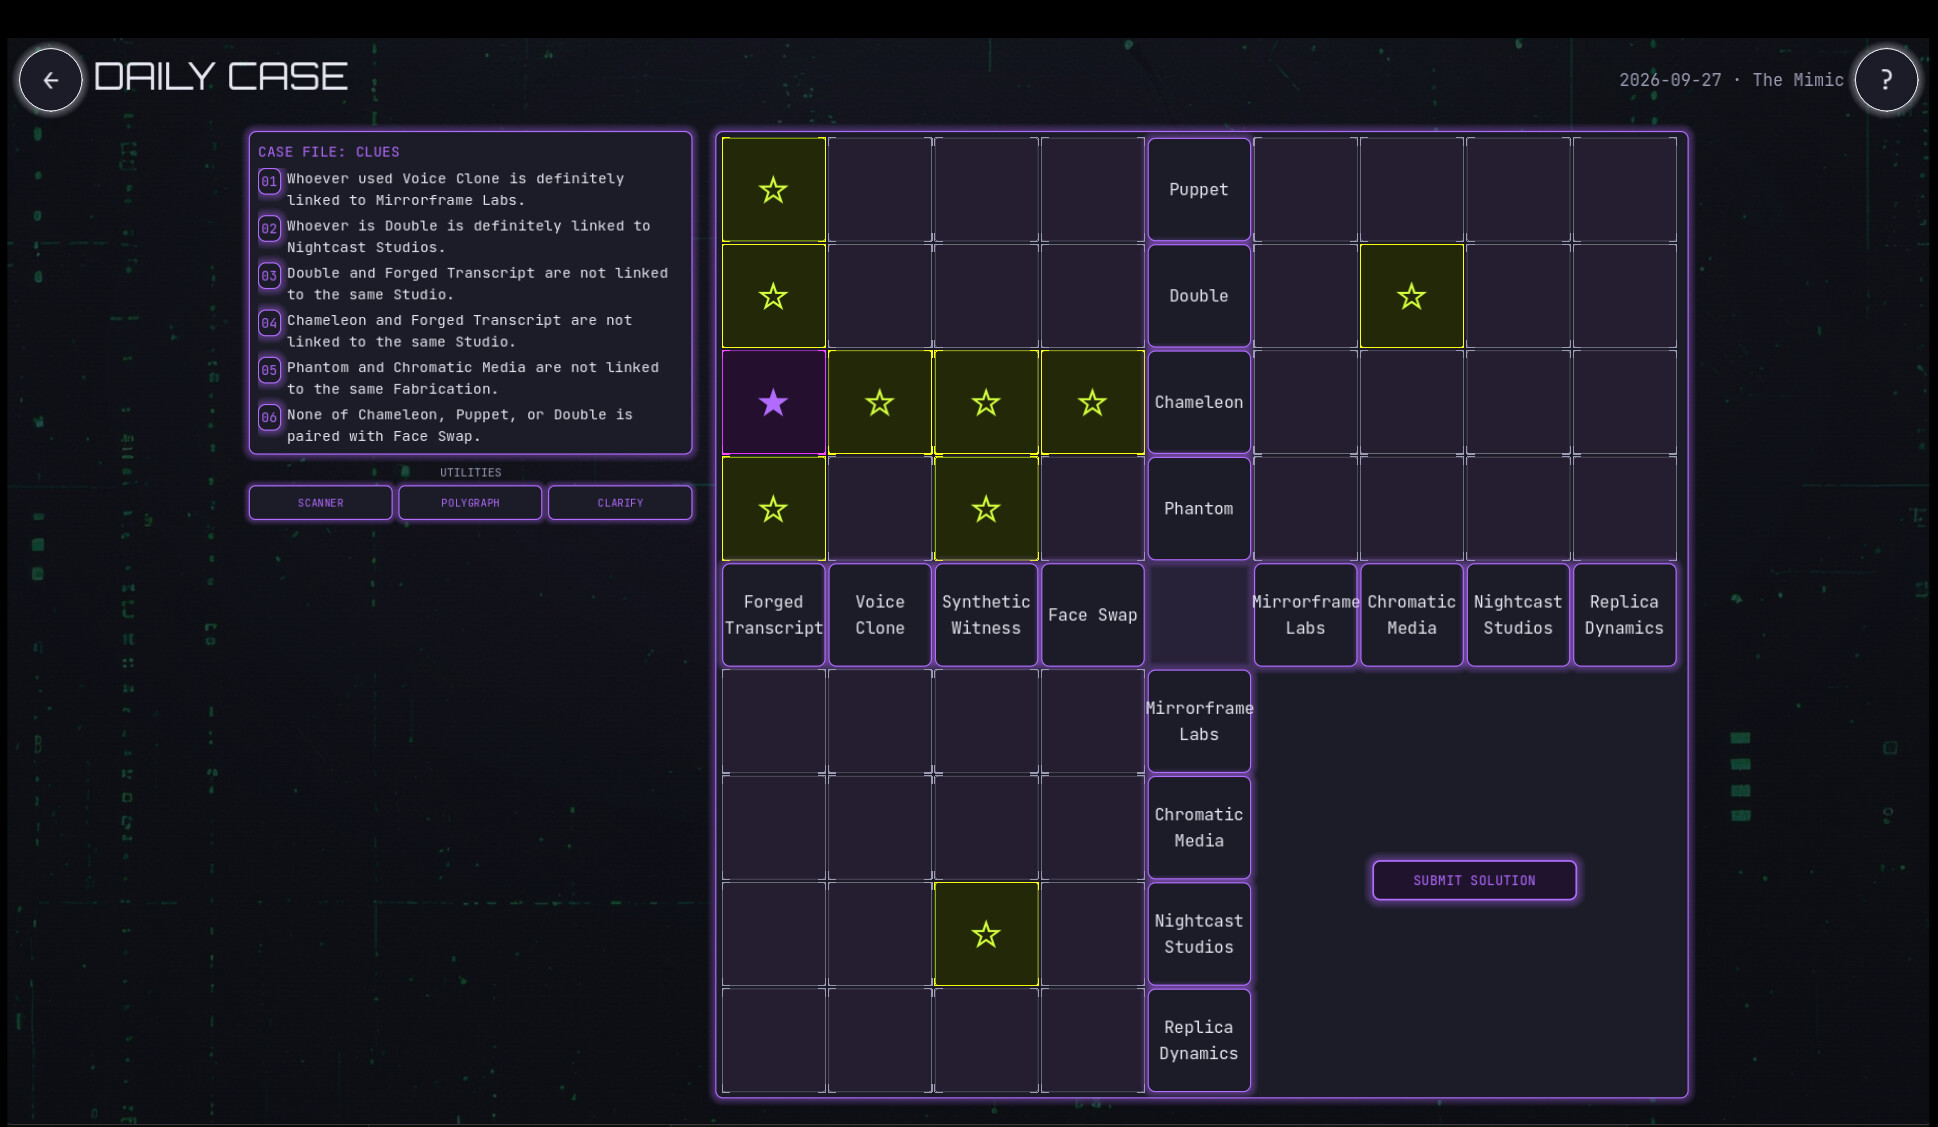This screenshot has width=1938, height=1127.
Task: Select clue 02 about Double and Nightcast
Action: pos(470,236)
